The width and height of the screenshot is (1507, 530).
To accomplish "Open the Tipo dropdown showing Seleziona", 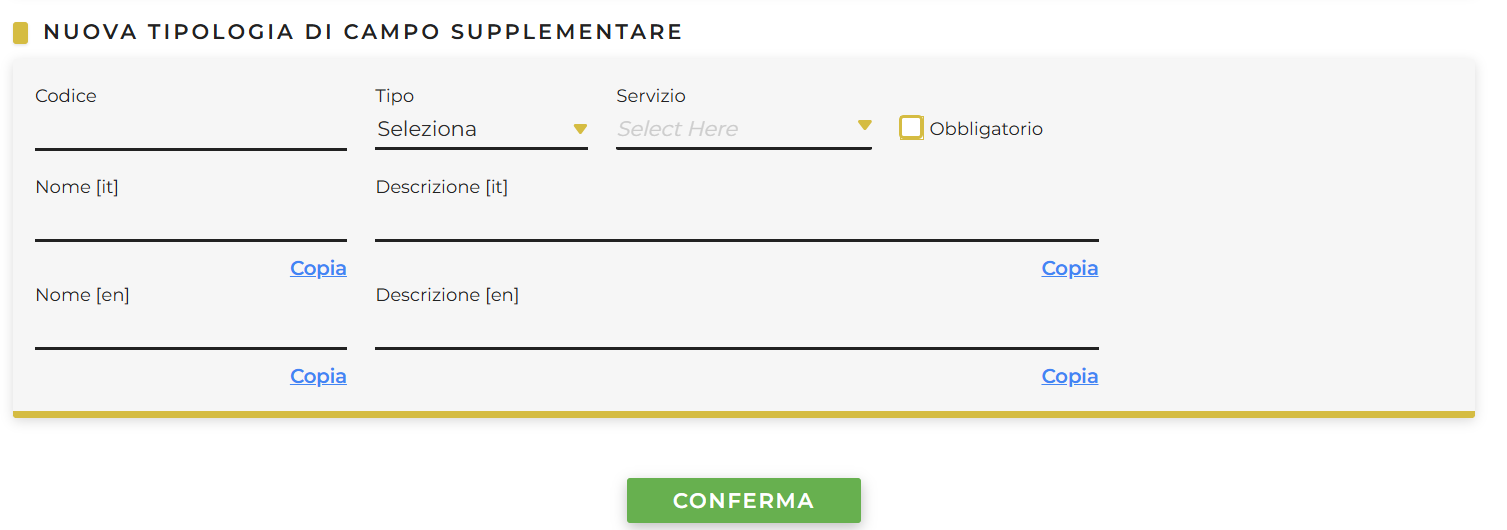I will tap(470, 129).
